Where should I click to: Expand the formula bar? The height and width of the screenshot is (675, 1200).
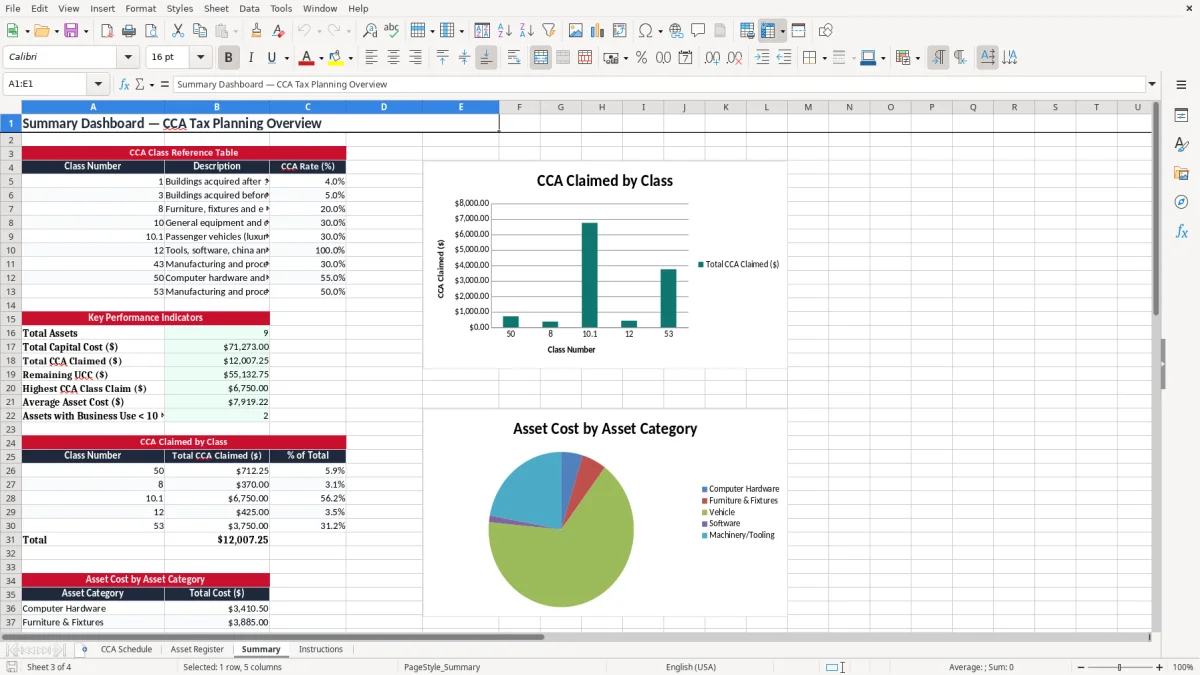1152,84
